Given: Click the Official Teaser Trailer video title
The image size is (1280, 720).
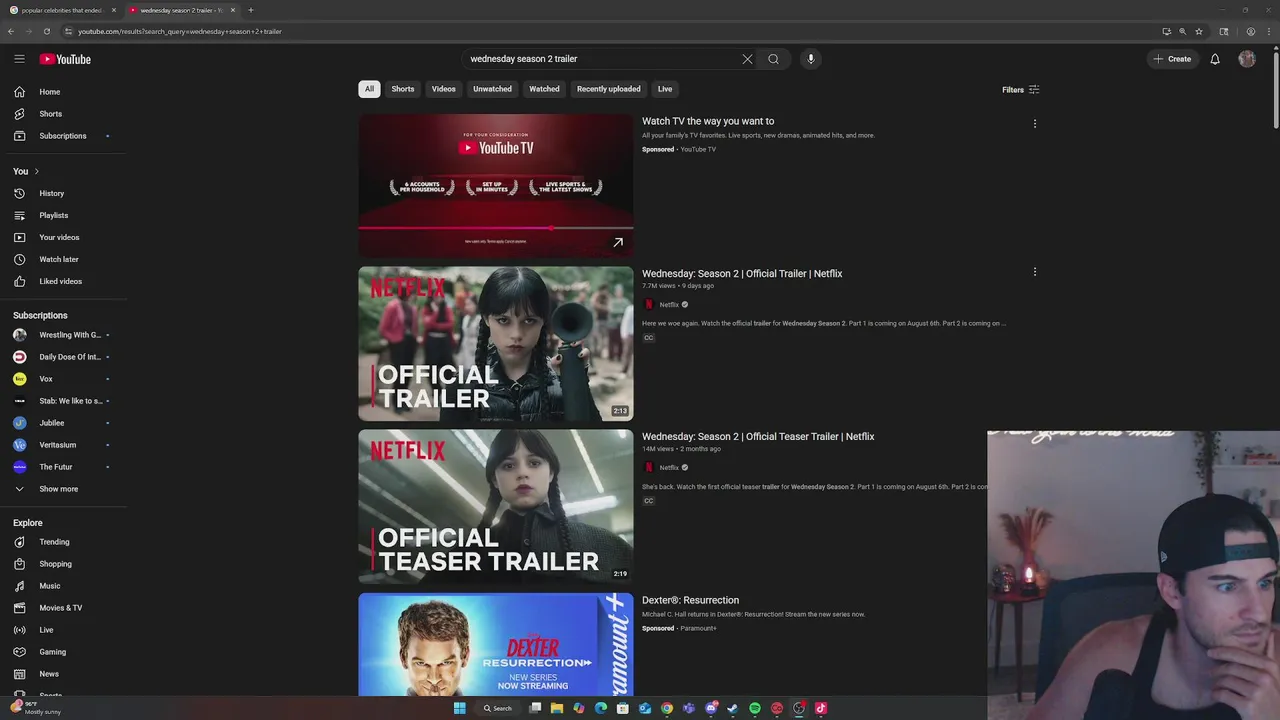Looking at the screenshot, I should (x=758, y=436).
